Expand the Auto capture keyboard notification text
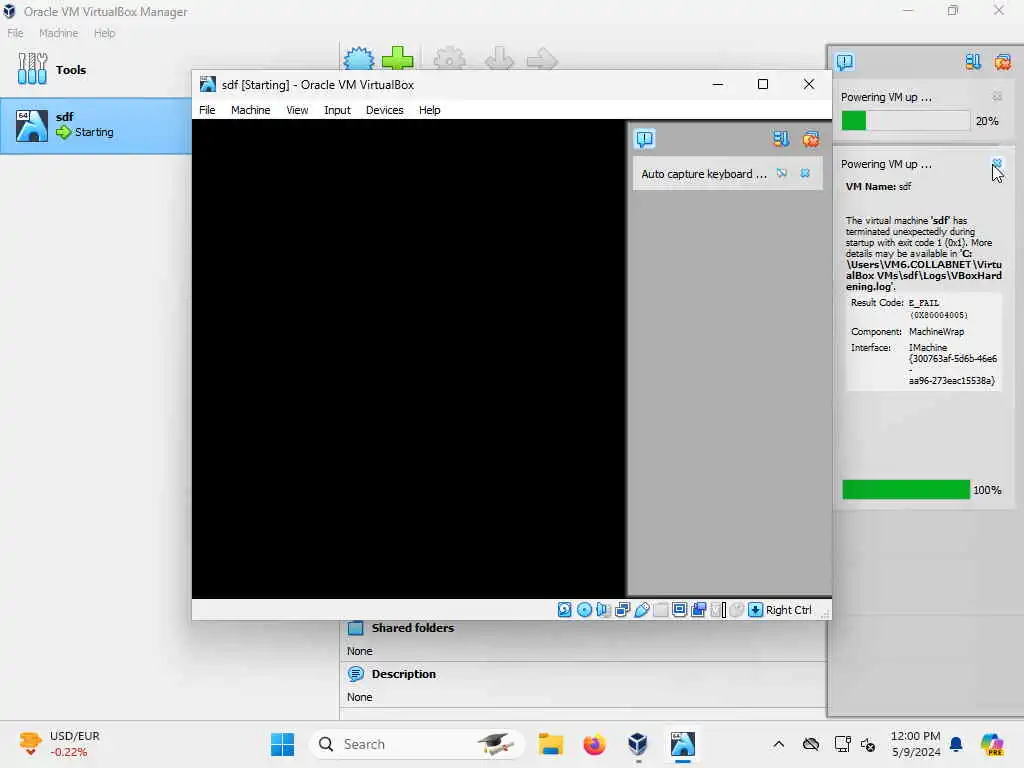 coord(704,174)
